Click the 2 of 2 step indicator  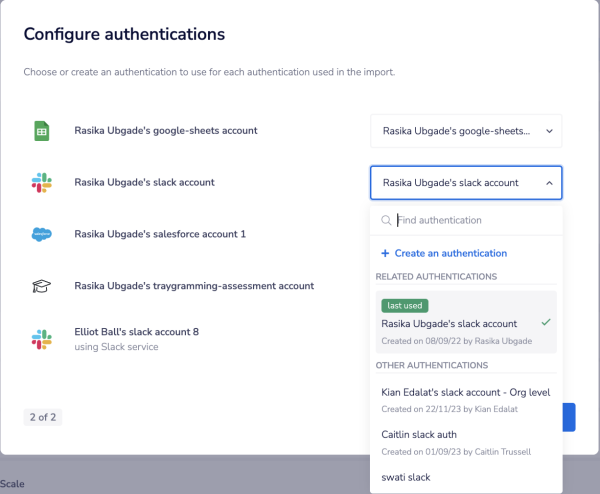(x=43, y=417)
